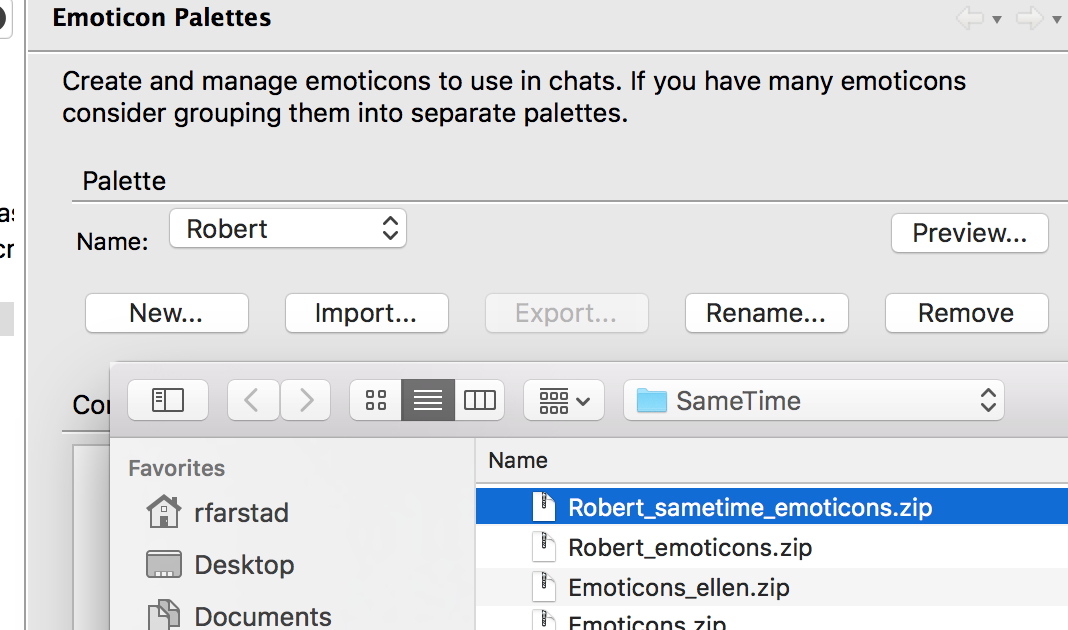Switch to list view
The width and height of the screenshot is (1068, 630).
(x=428, y=401)
